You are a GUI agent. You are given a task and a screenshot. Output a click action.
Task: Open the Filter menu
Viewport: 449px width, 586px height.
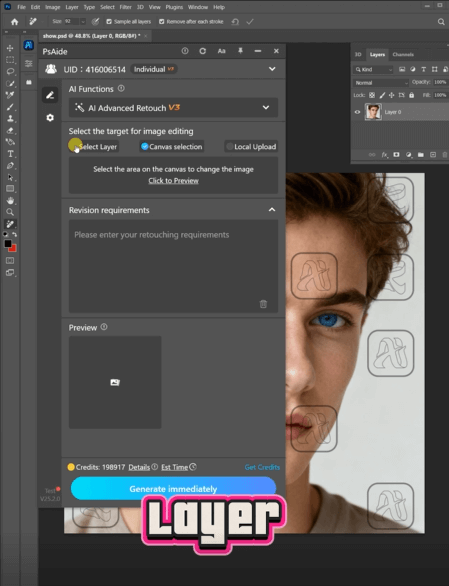125,7
